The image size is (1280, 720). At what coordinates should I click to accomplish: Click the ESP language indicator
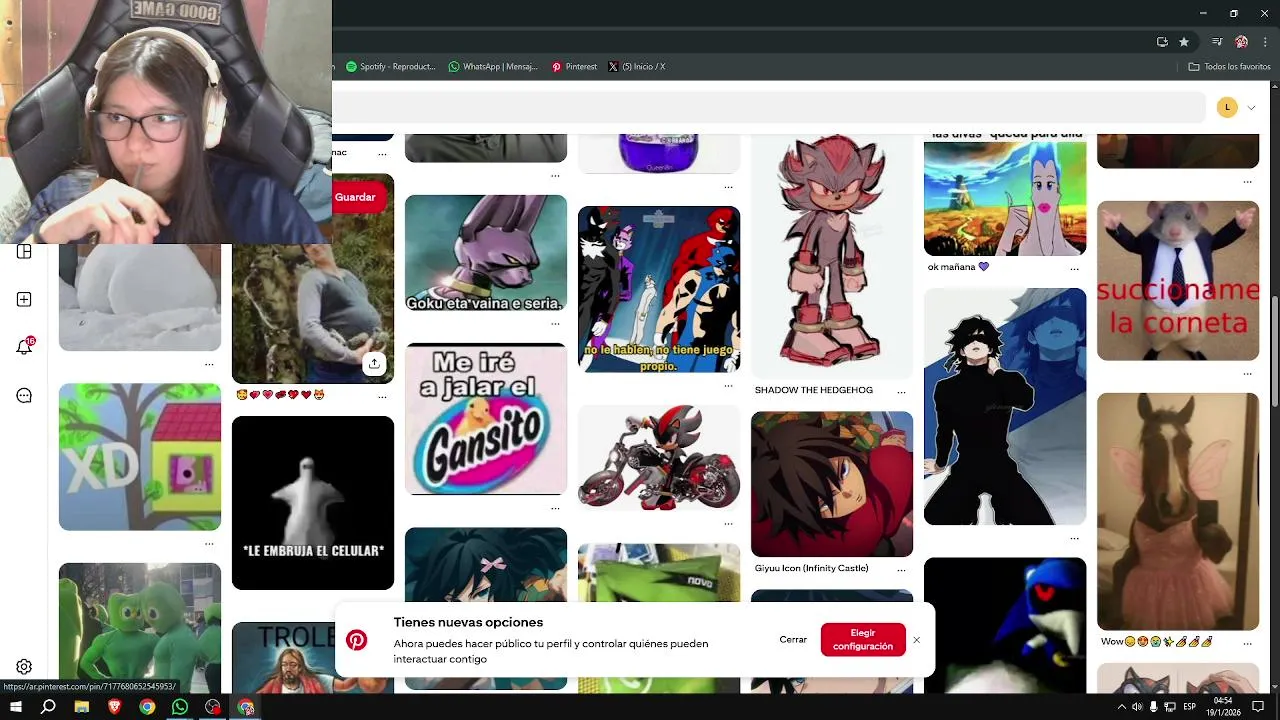click(x=1189, y=707)
